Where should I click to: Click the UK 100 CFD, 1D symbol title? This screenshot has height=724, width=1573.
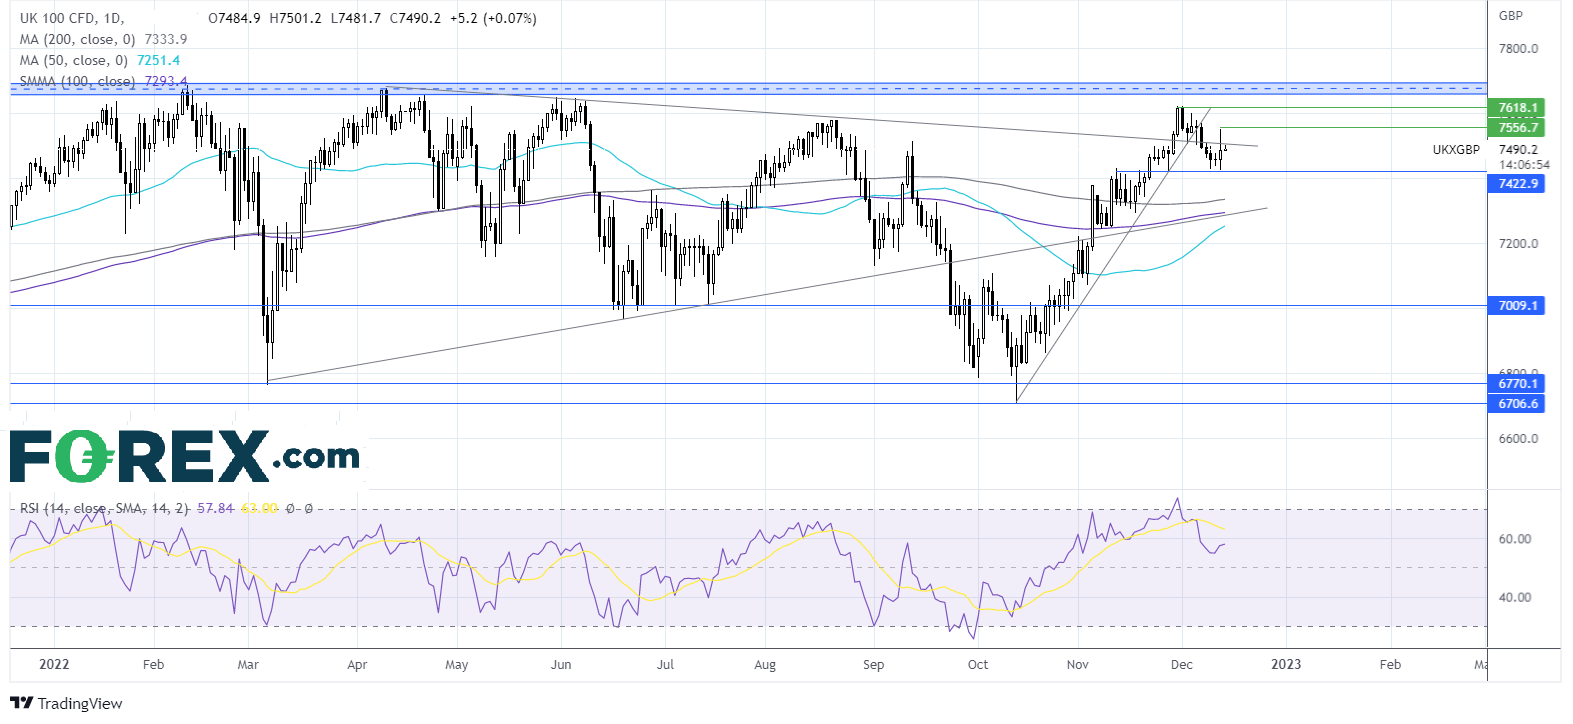[72, 18]
